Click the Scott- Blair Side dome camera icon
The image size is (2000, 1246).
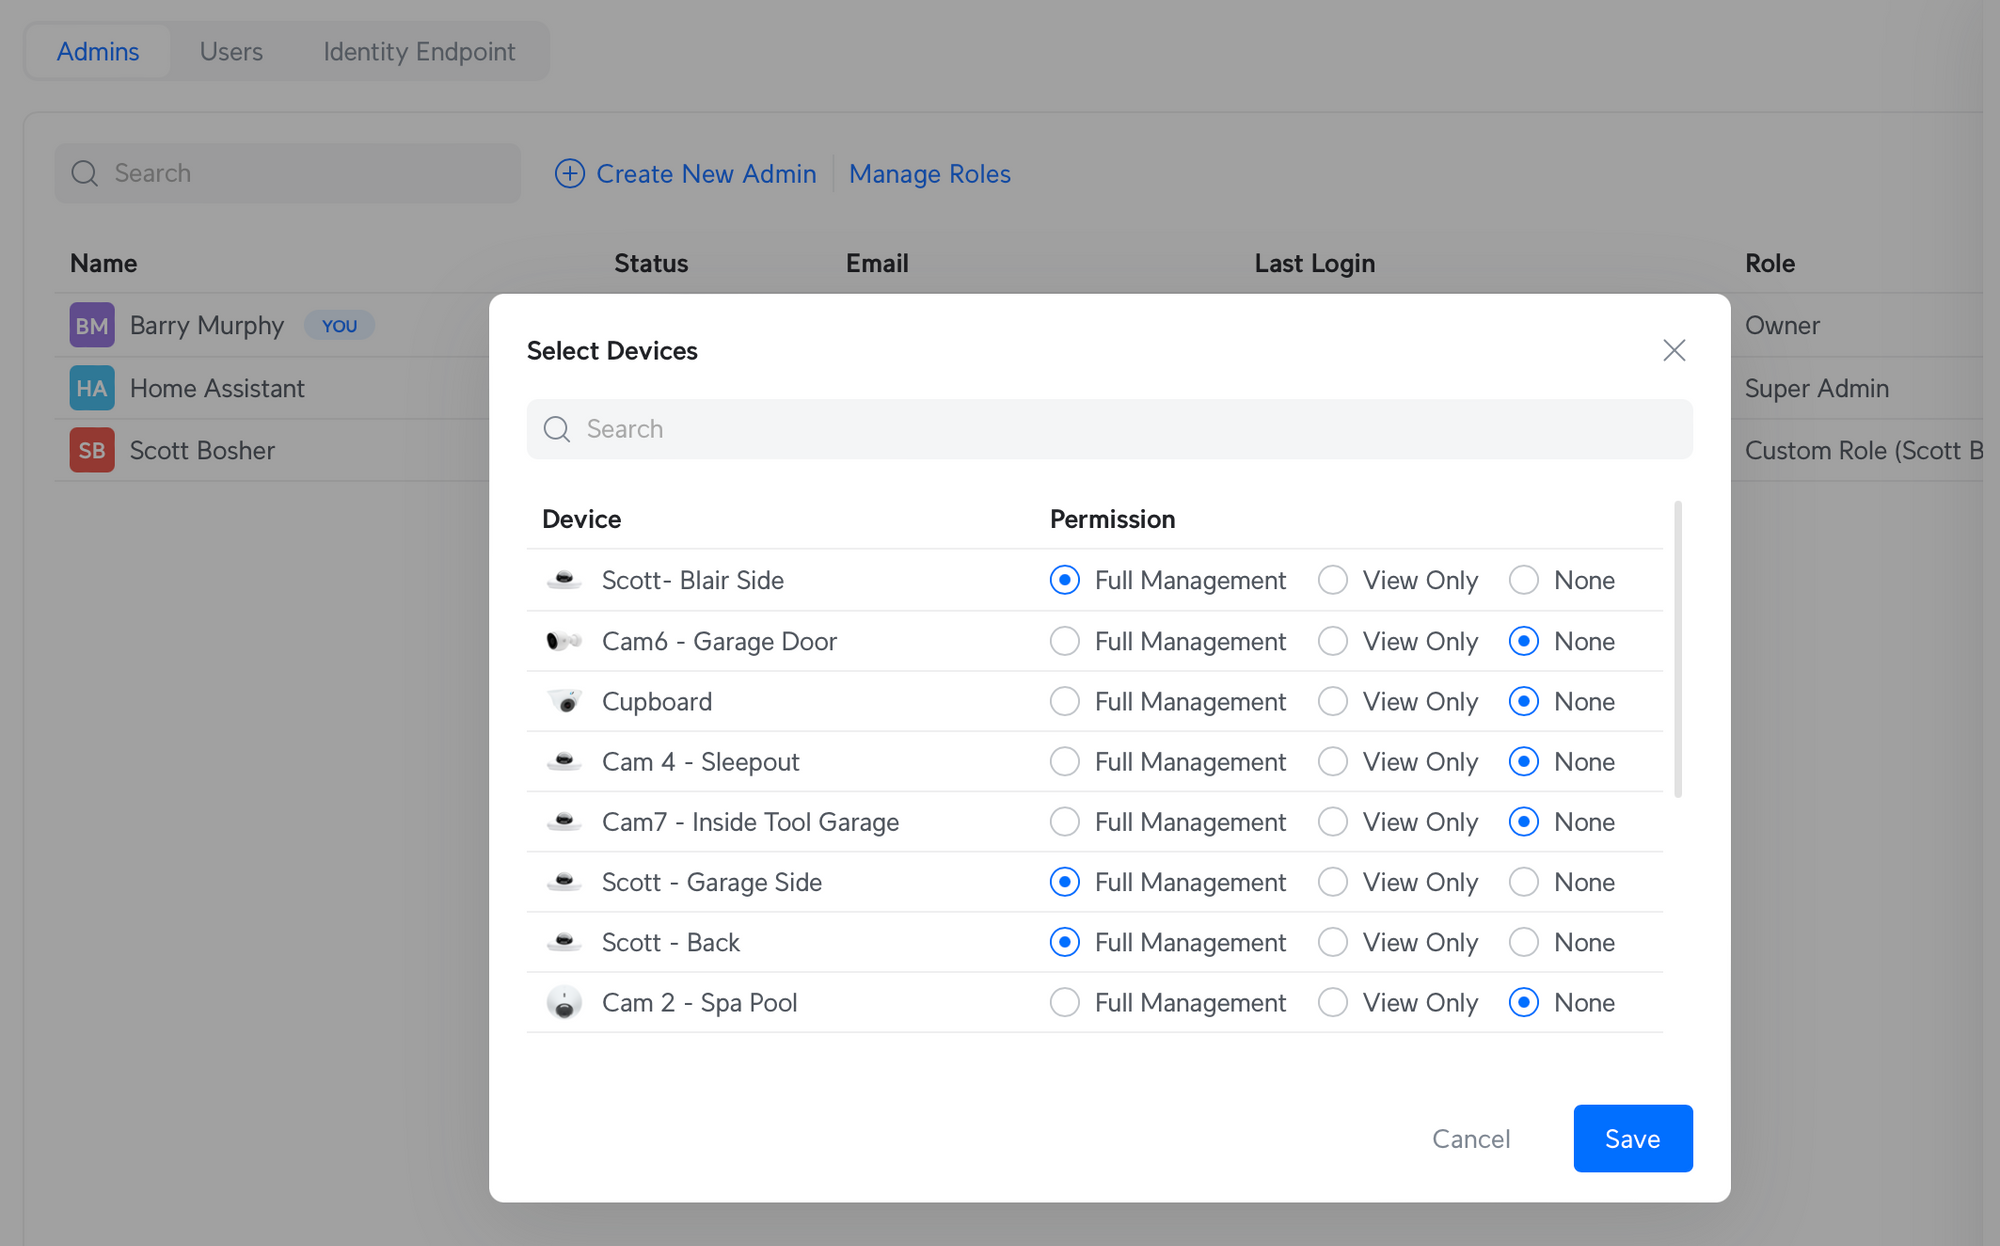coord(564,580)
